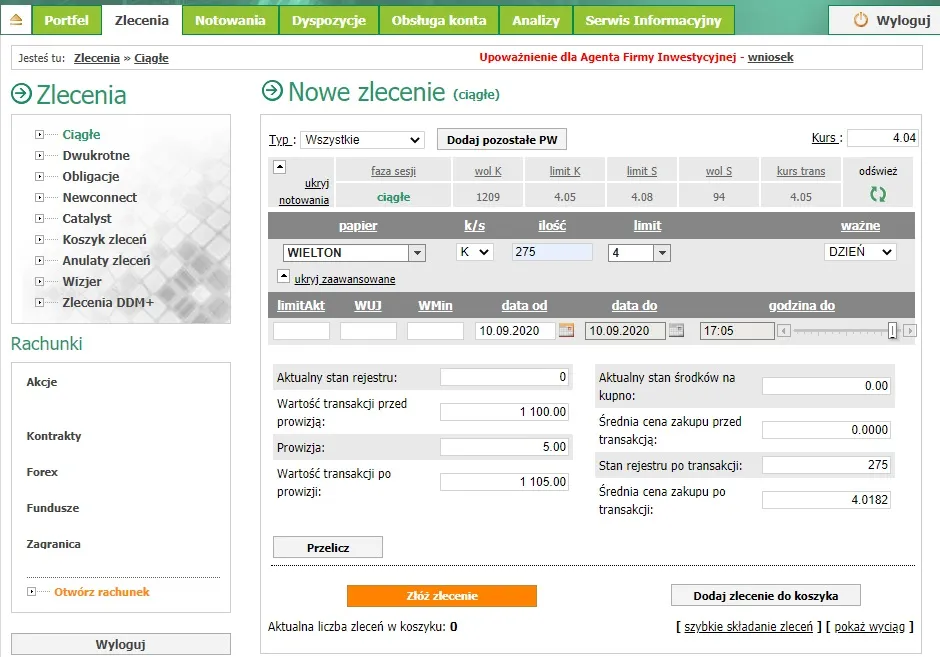Expand the Wizjer tree node
Screen dimensions: 940x657
click(x=39, y=282)
